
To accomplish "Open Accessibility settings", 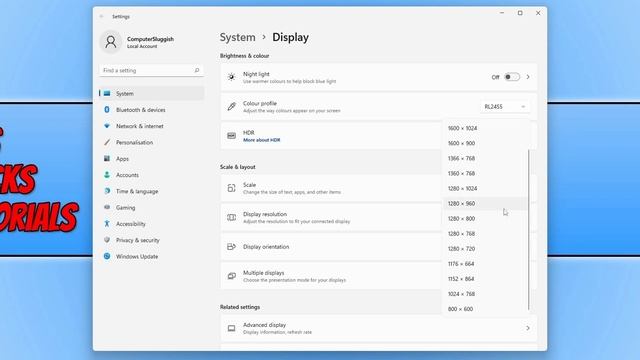I will click(x=151, y=224).
